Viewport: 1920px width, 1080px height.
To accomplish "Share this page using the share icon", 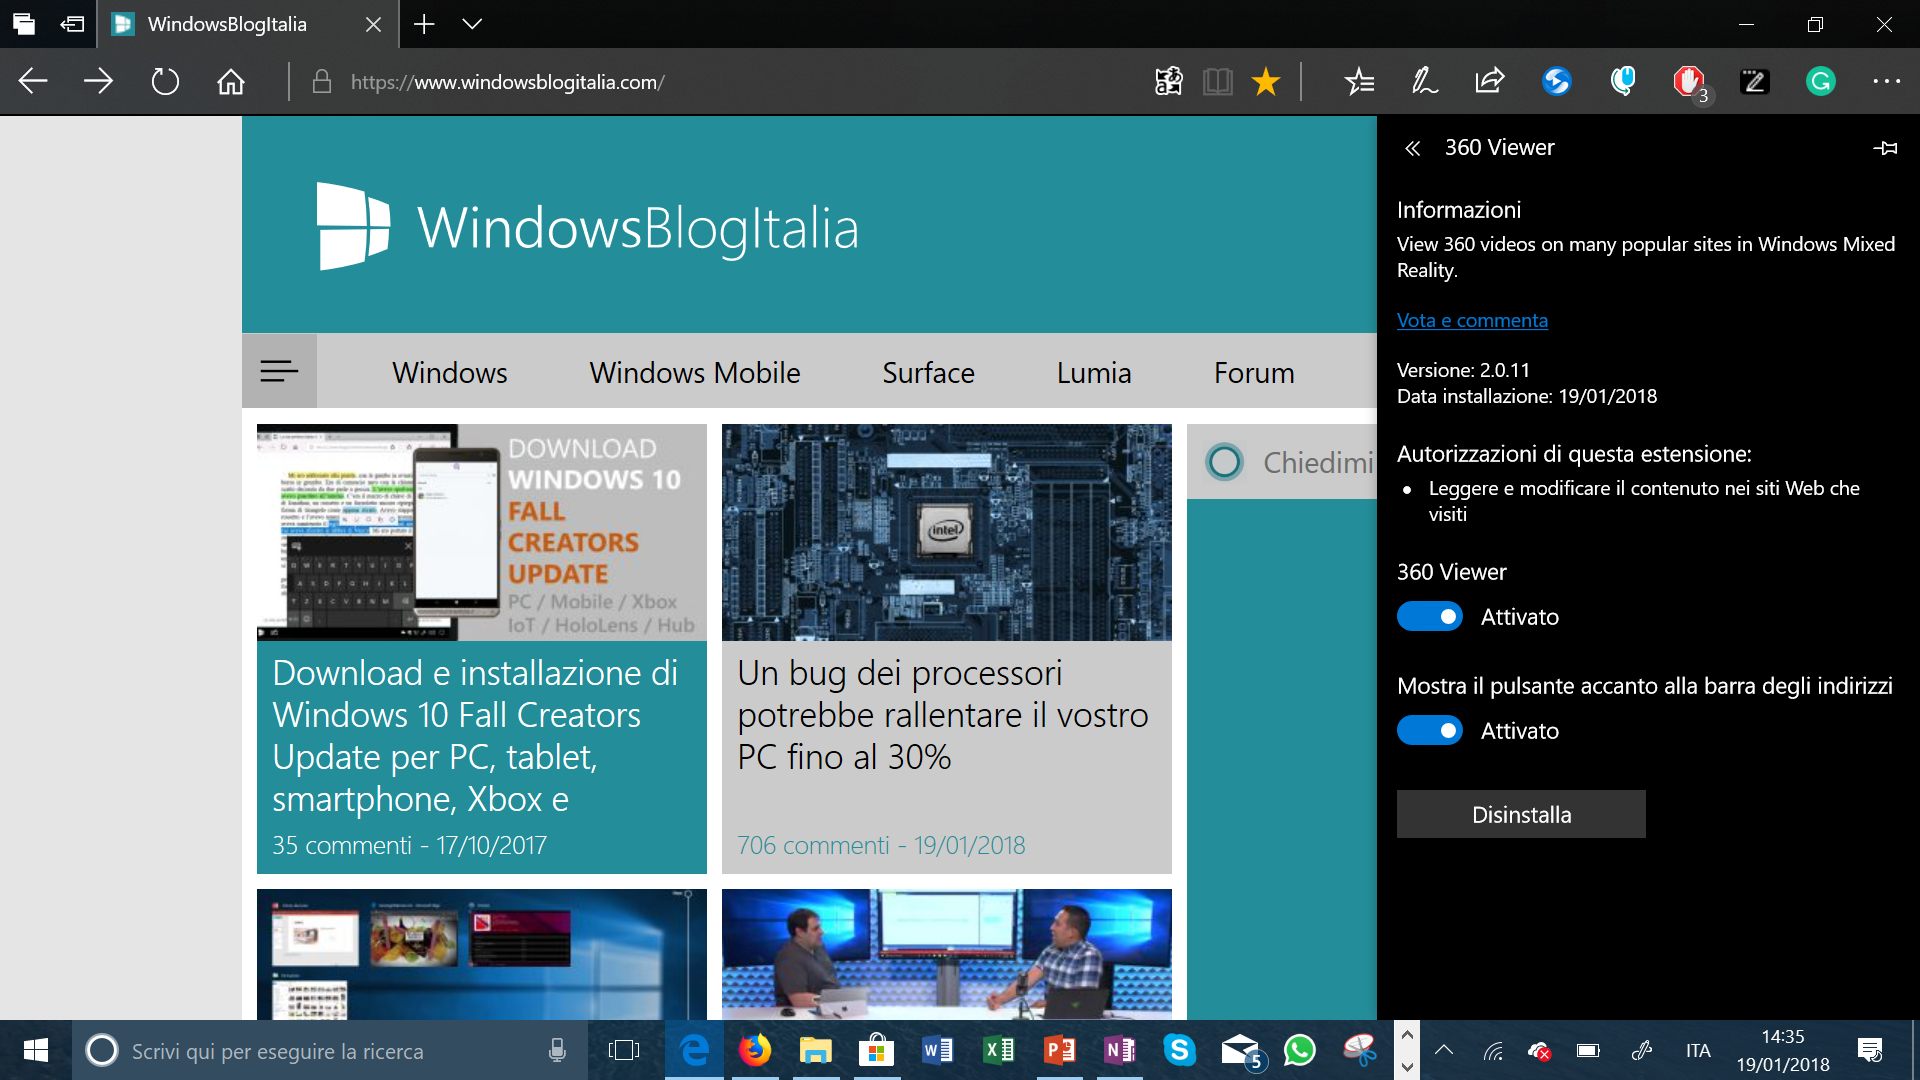I will tap(1490, 81).
